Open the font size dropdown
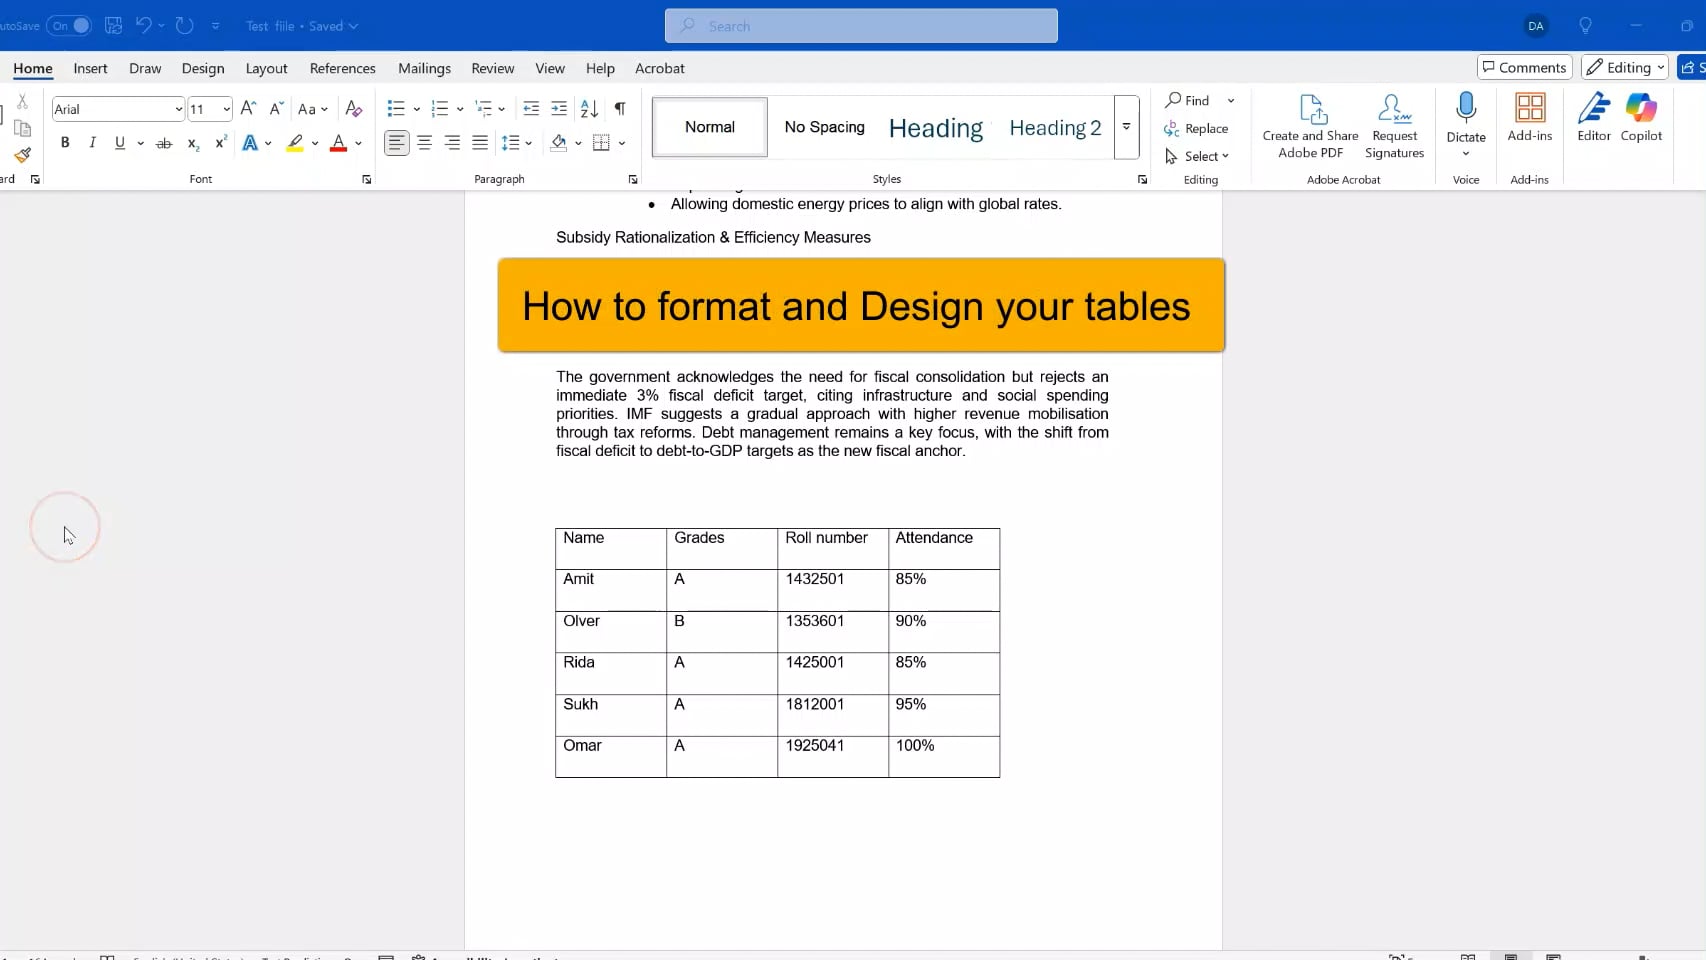Viewport: 1706px width, 960px height. click(226, 109)
